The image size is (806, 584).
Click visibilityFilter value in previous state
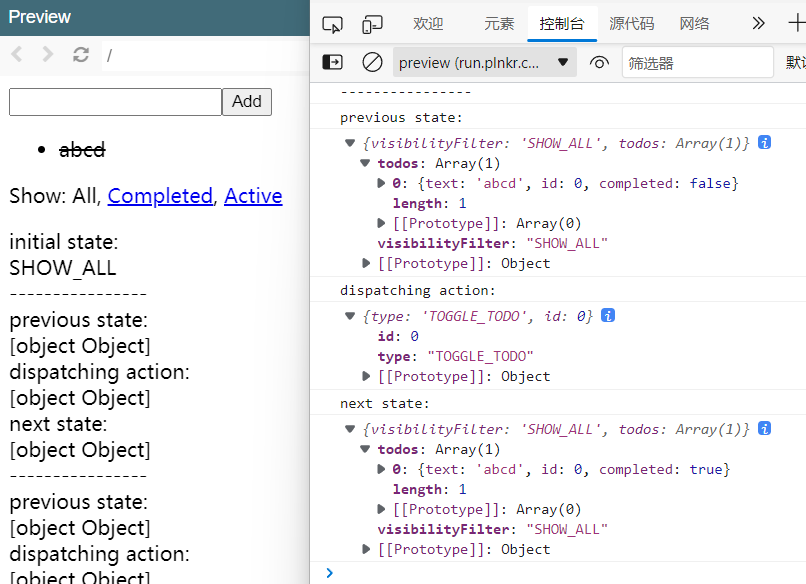[x=567, y=243]
